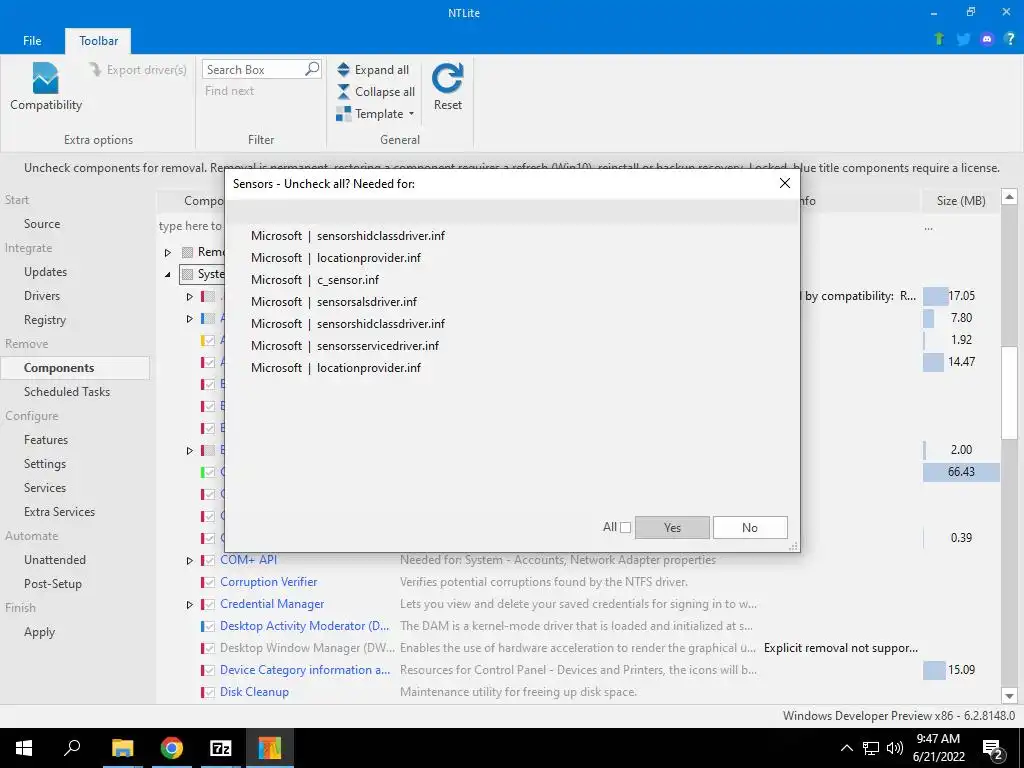This screenshot has width=1024, height=768.
Task: Switch to the Toolbar tab
Action: point(99,40)
